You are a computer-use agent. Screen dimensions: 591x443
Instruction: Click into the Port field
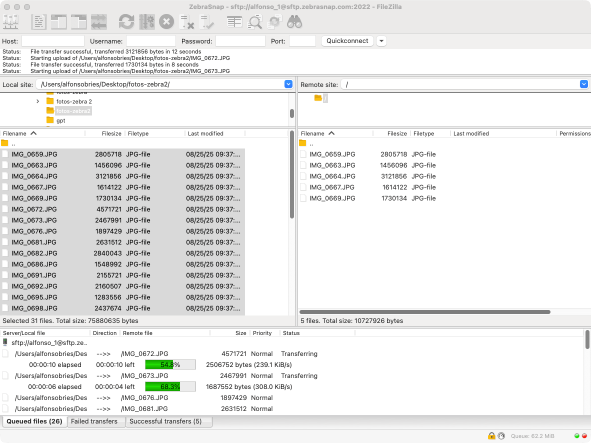(x=302, y=41)
